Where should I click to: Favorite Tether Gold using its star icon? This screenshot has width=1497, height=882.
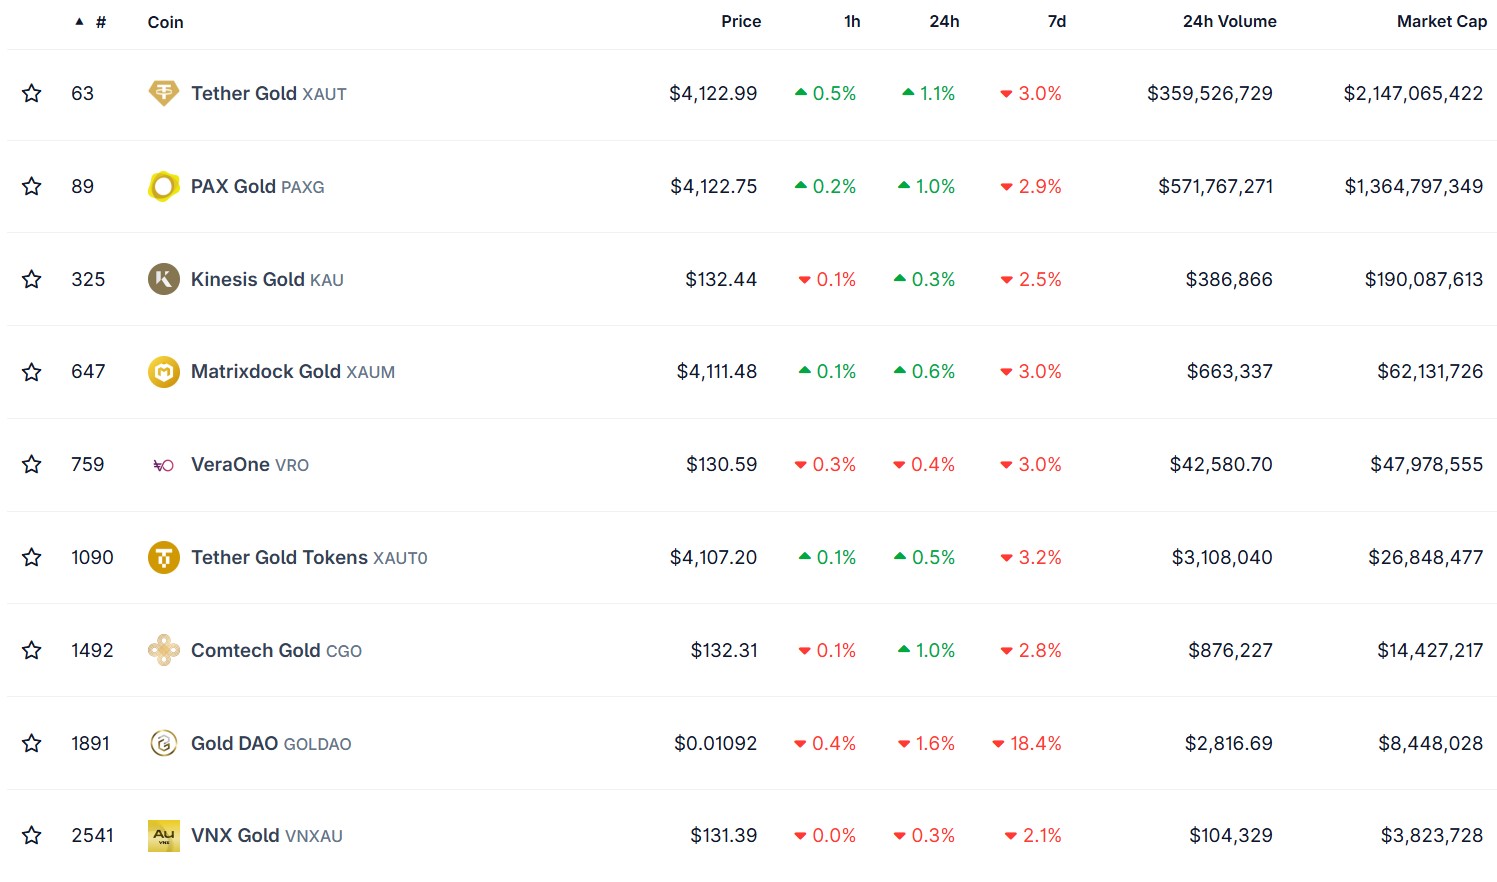pyautogui.click(x=31, y=93)
